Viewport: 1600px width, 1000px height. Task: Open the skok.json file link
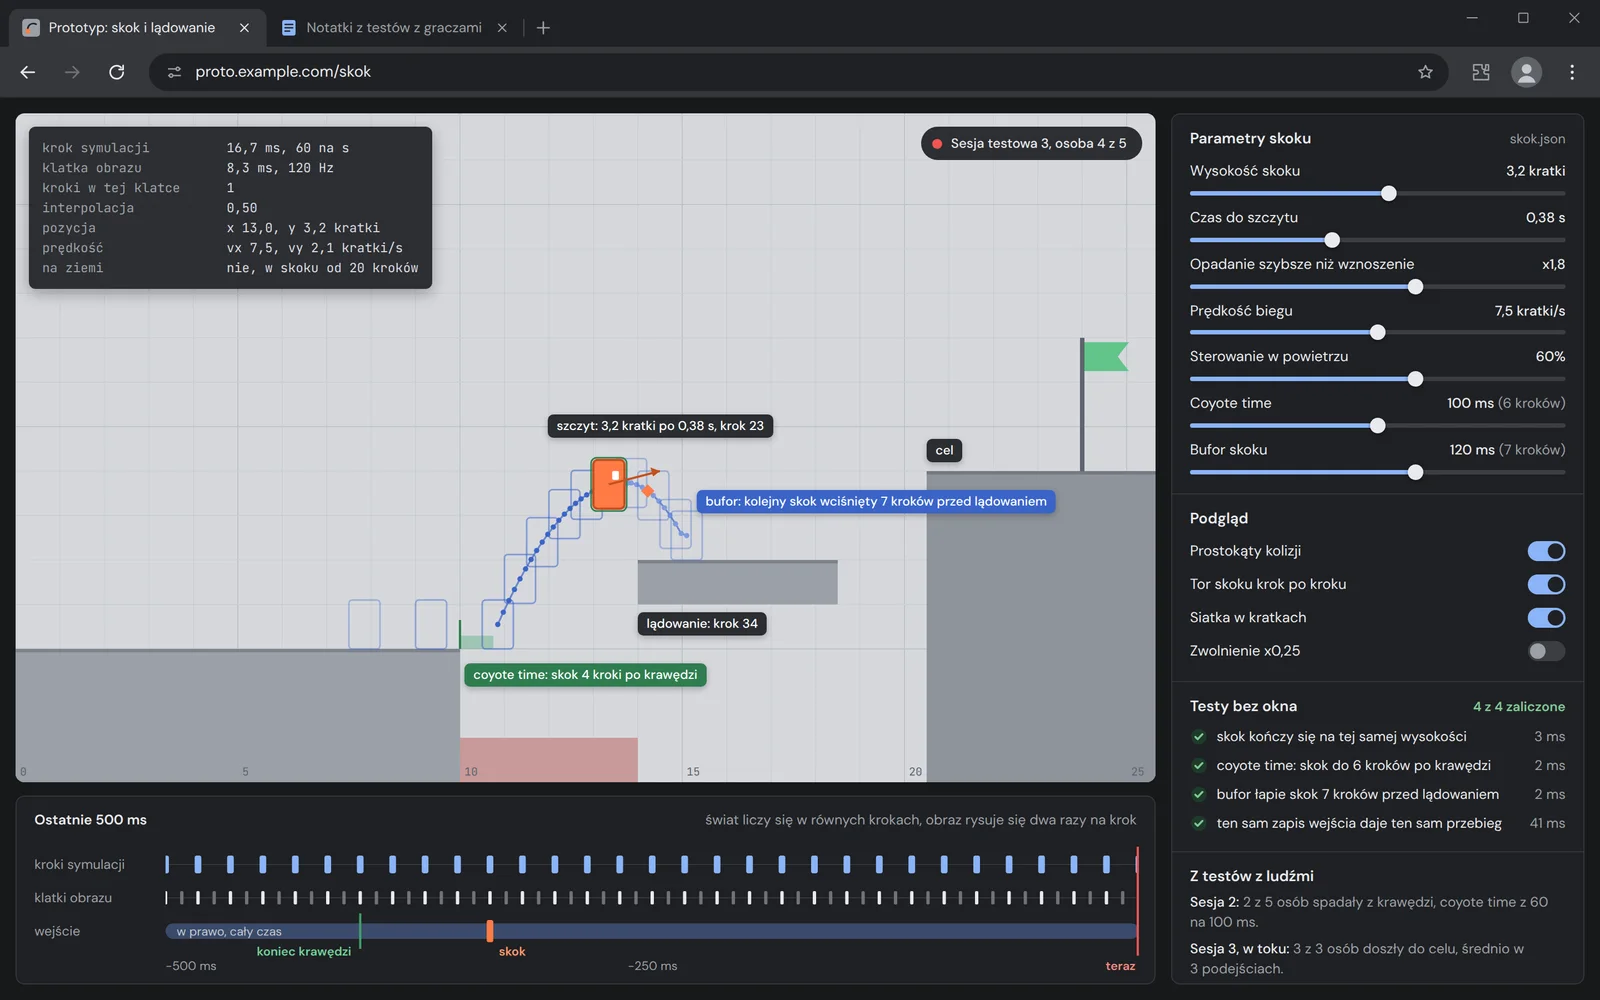(x=1537, y=139)
